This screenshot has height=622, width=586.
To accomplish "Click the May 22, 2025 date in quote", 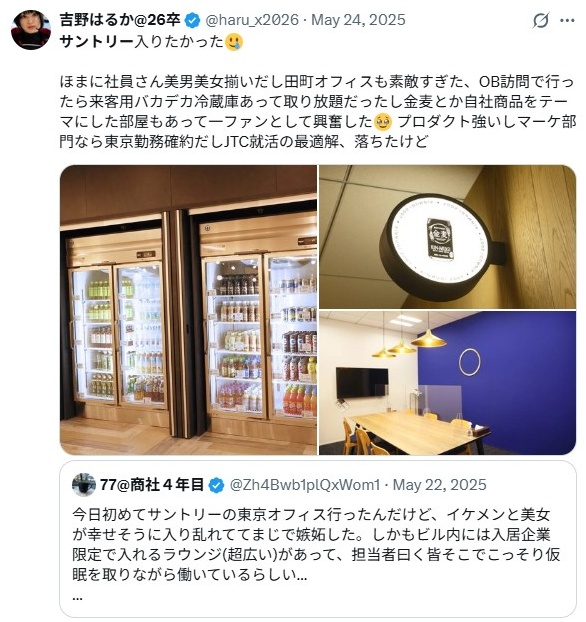I will tap(439, 485).
